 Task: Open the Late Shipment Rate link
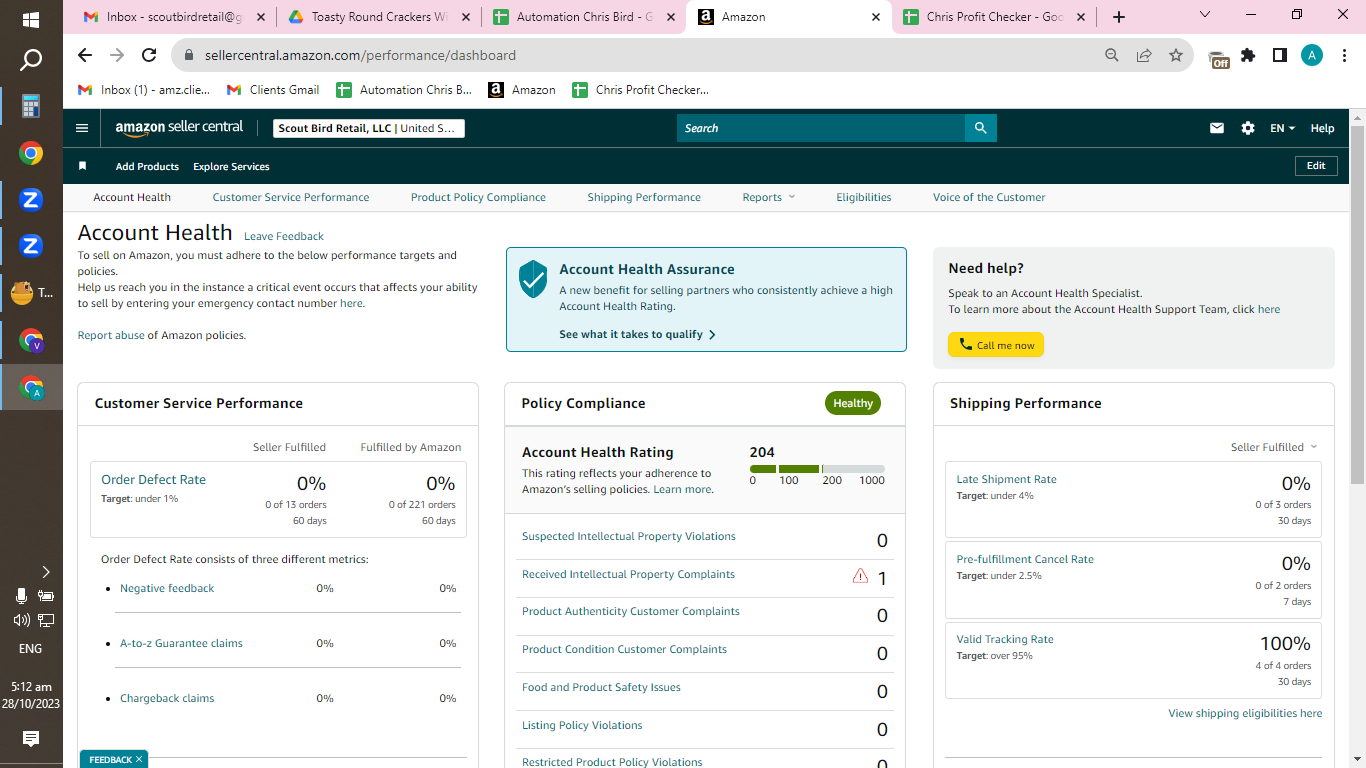(x=1006, y=479)
